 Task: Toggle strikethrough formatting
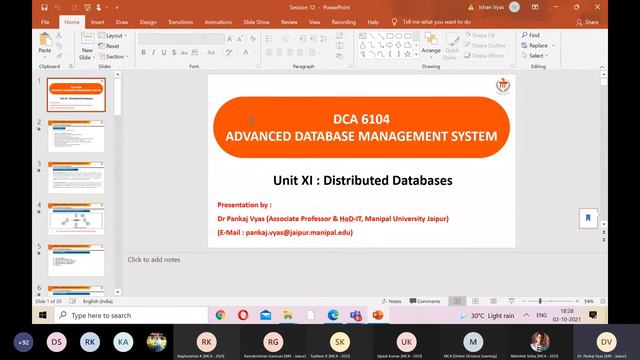pos(184,52)
